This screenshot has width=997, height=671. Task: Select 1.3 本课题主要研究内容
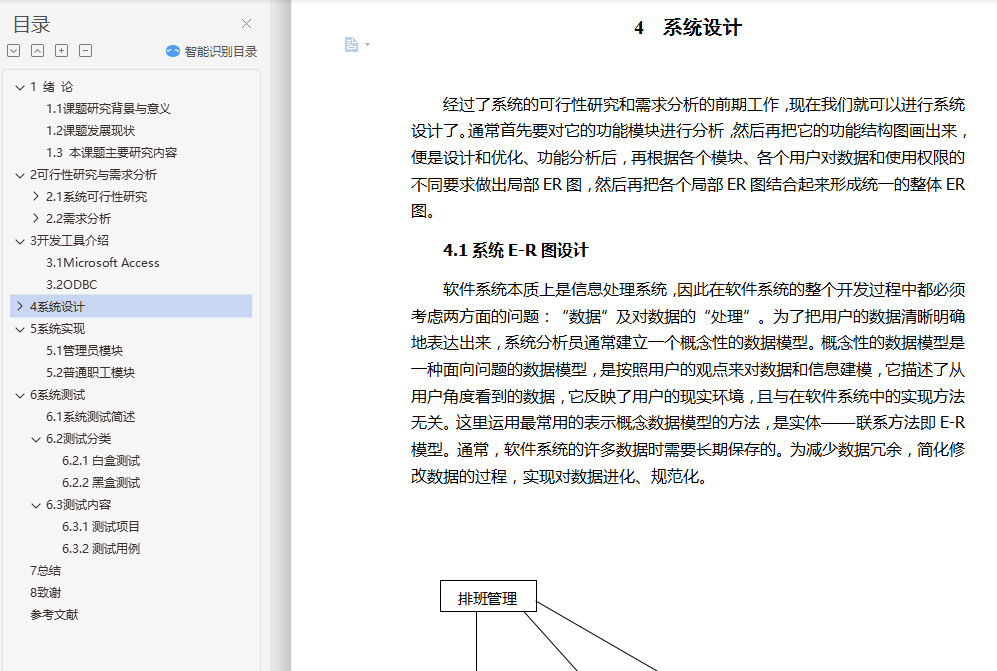111,153
